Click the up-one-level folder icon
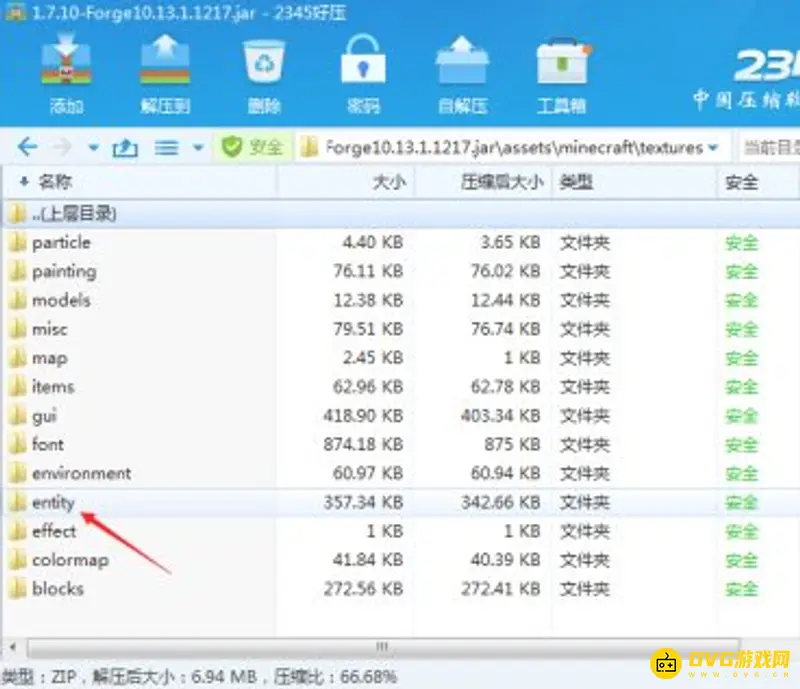The width and height of the screenshot is (800, 689). [125, 148]
